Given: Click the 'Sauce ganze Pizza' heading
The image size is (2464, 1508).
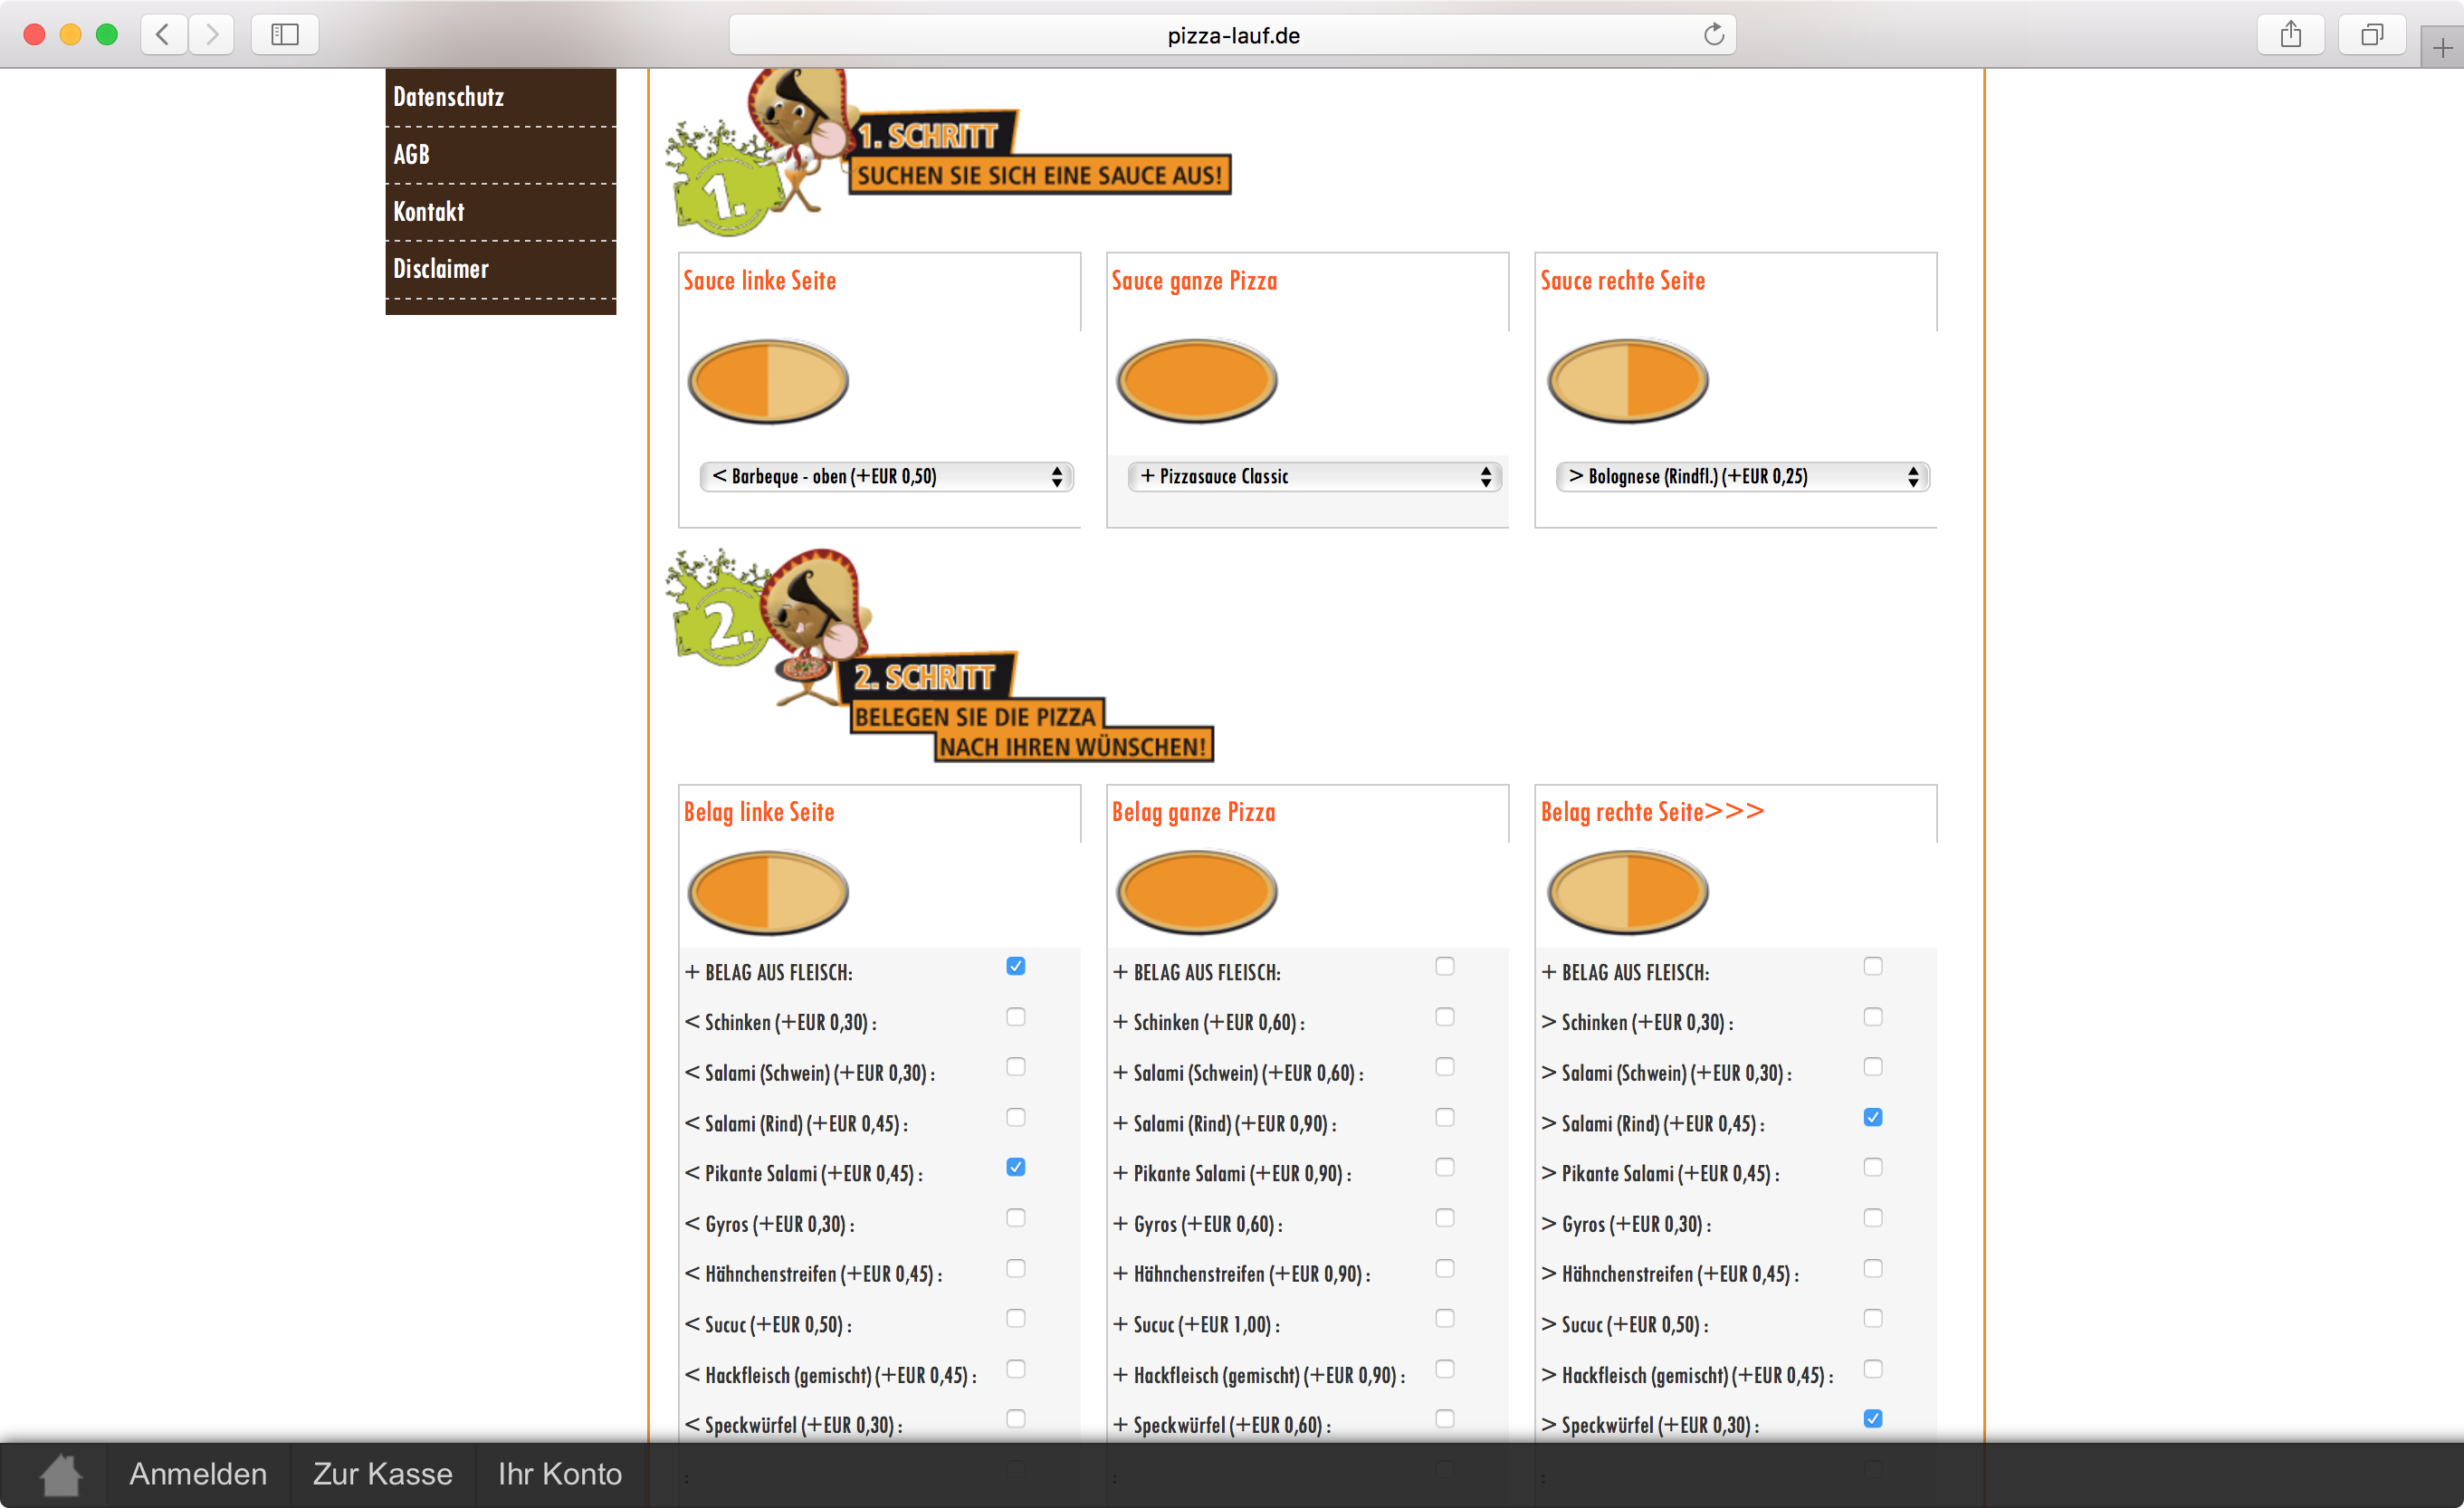Looking at the screenshot, I should [x=1194, y=281].
